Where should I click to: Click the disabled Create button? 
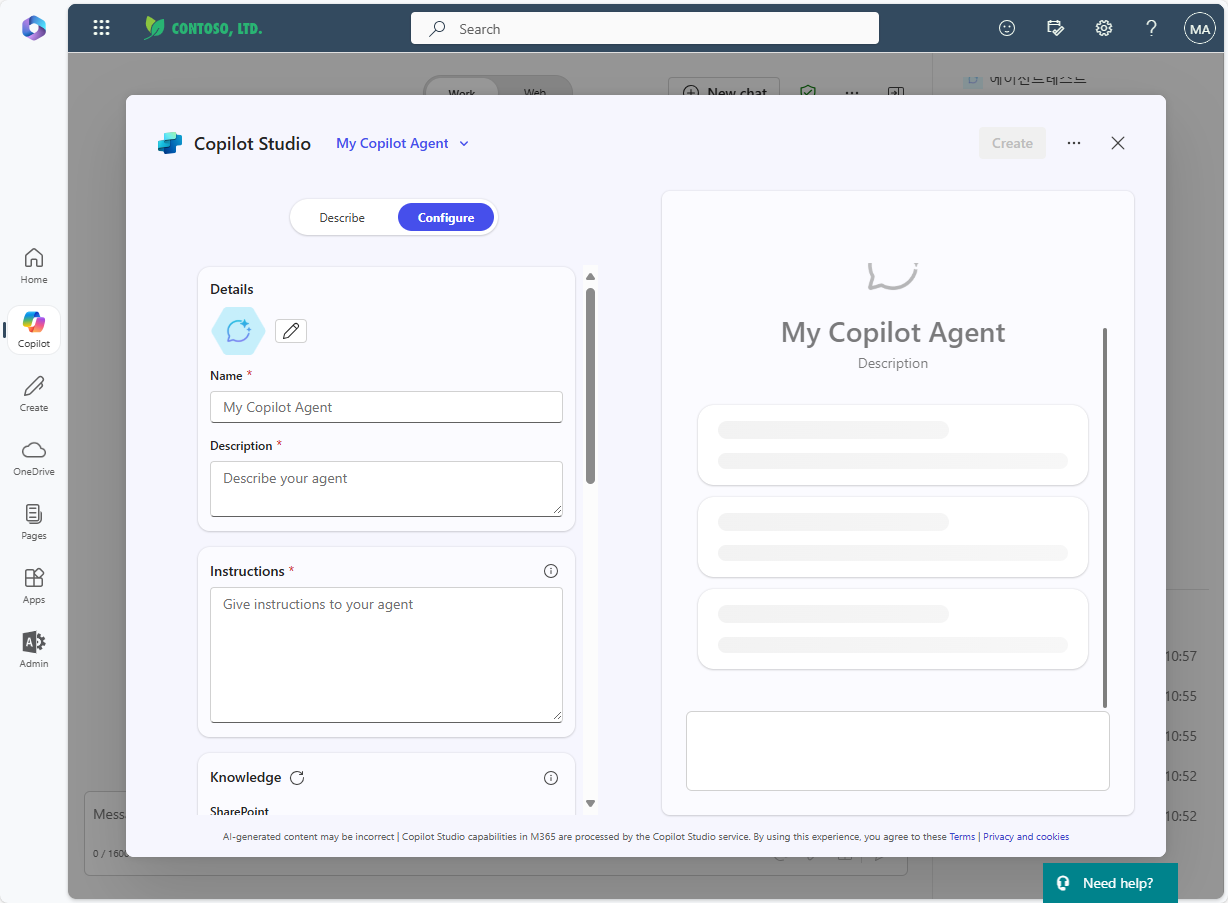point(1013,143)
